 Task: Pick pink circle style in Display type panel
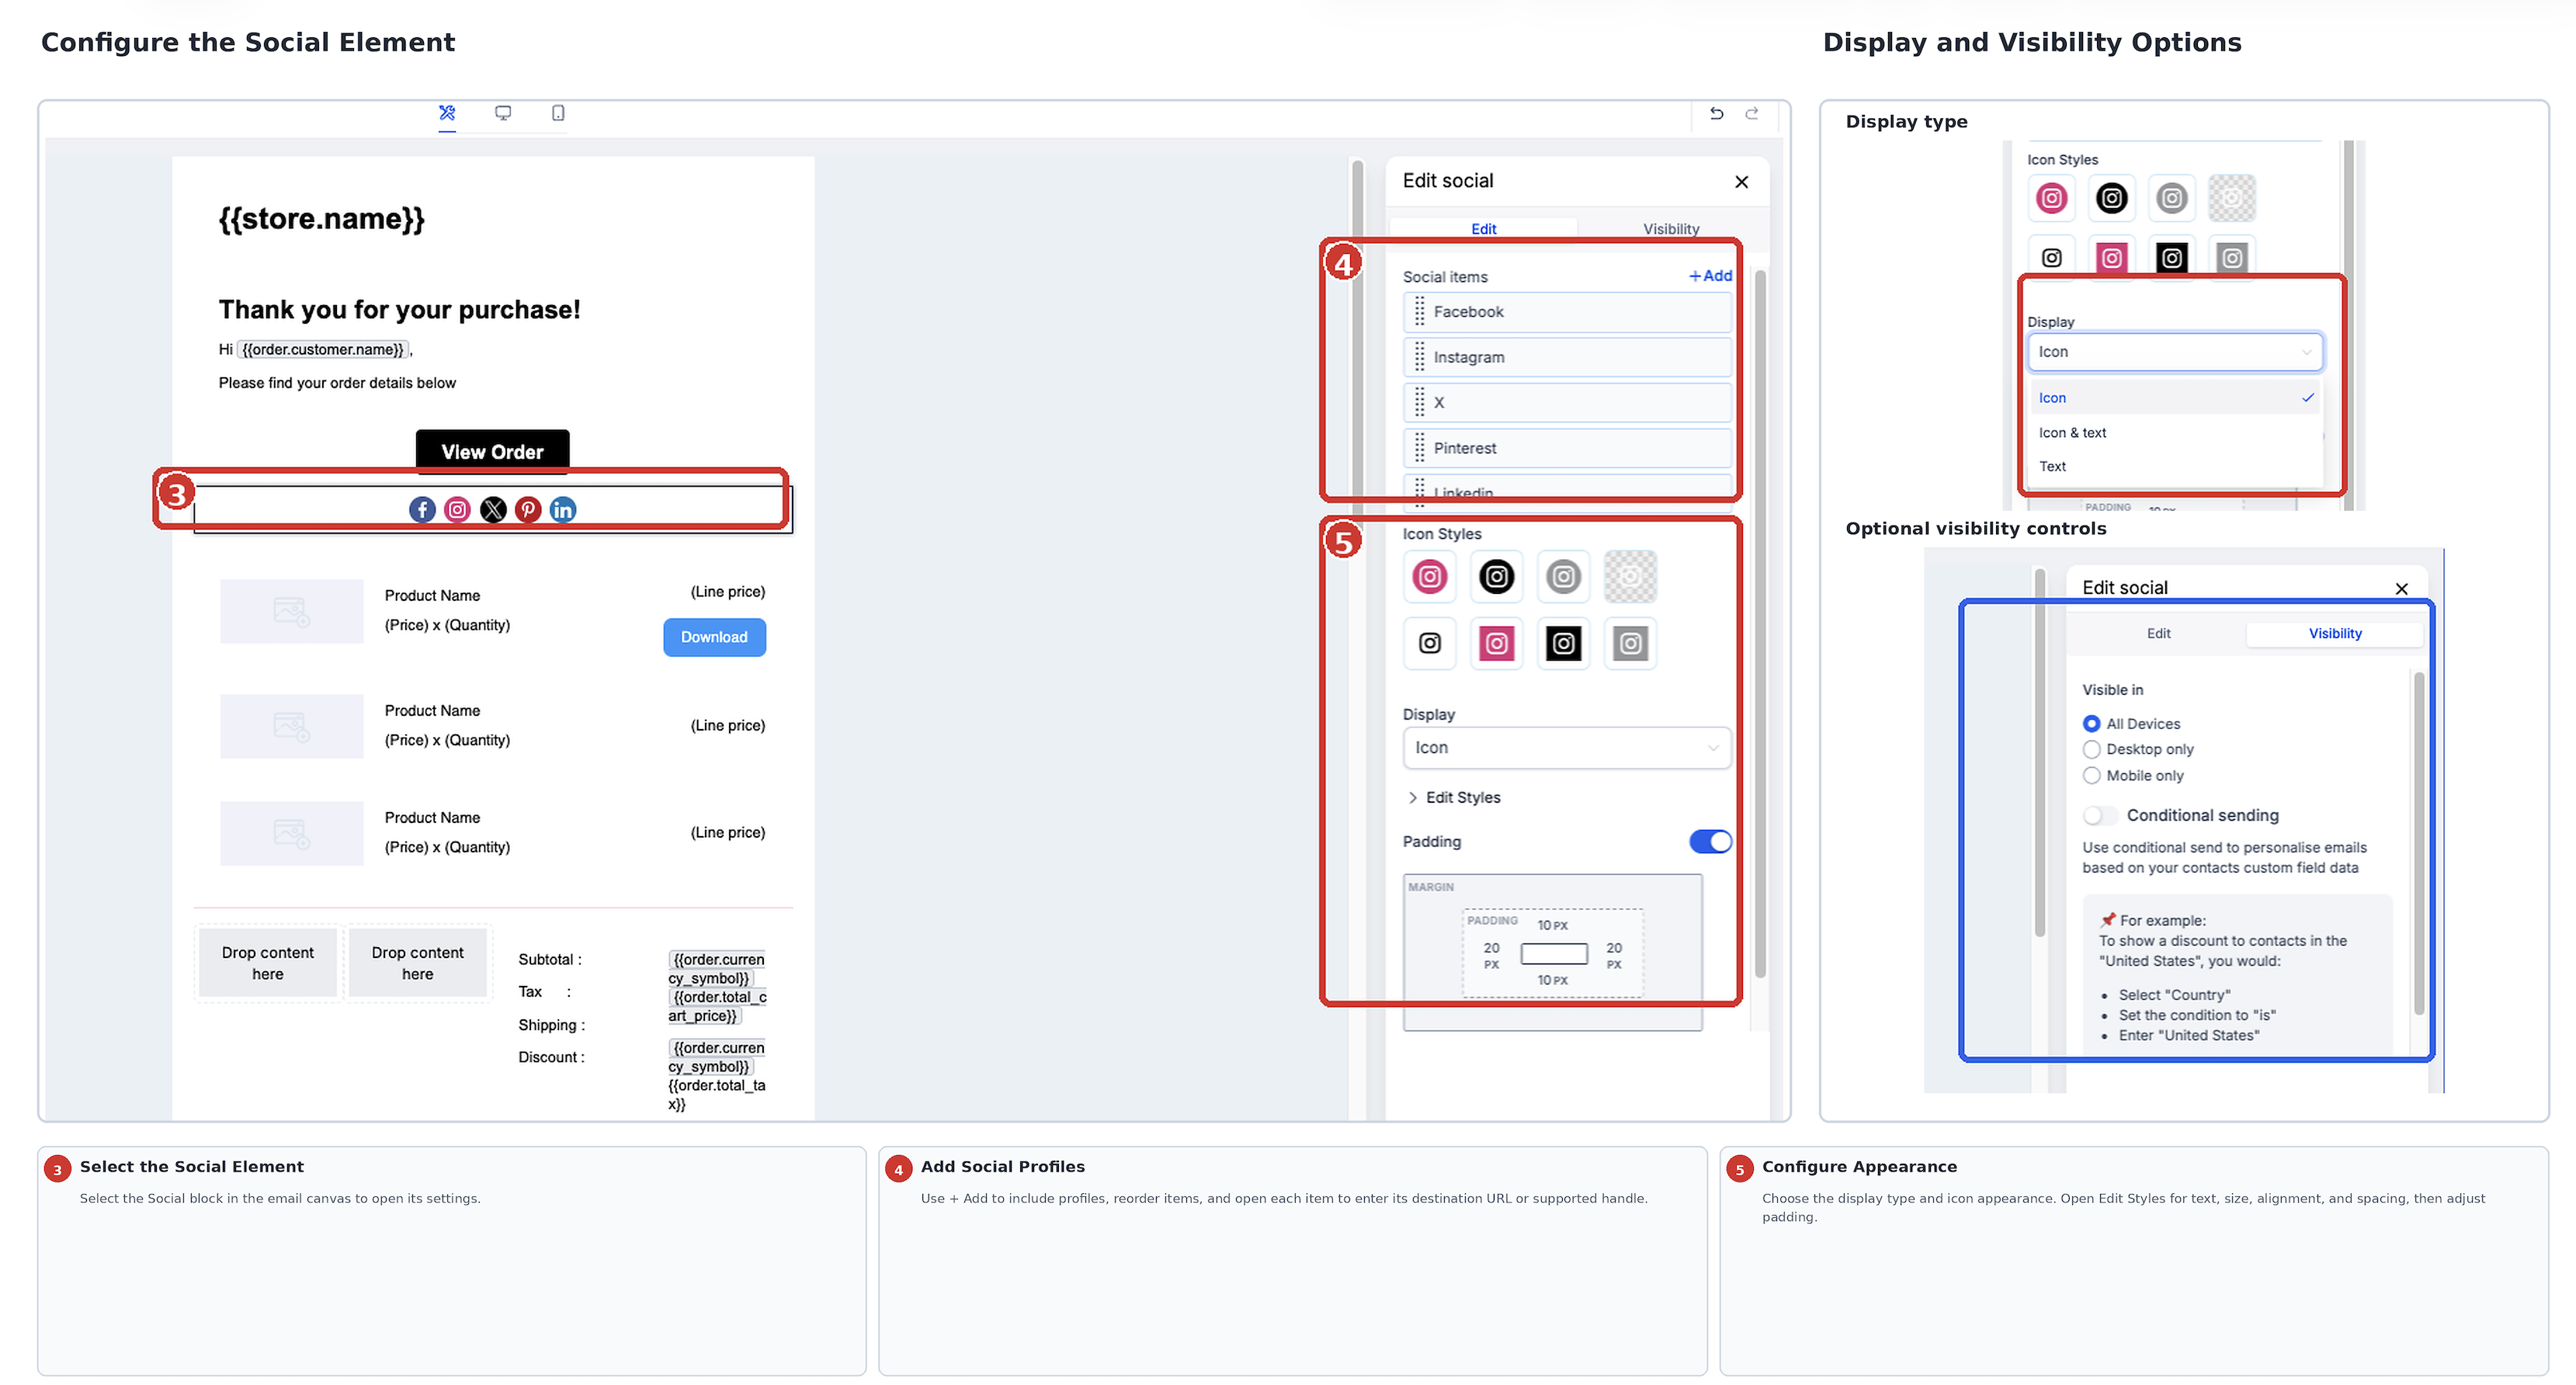[2052, 198]
